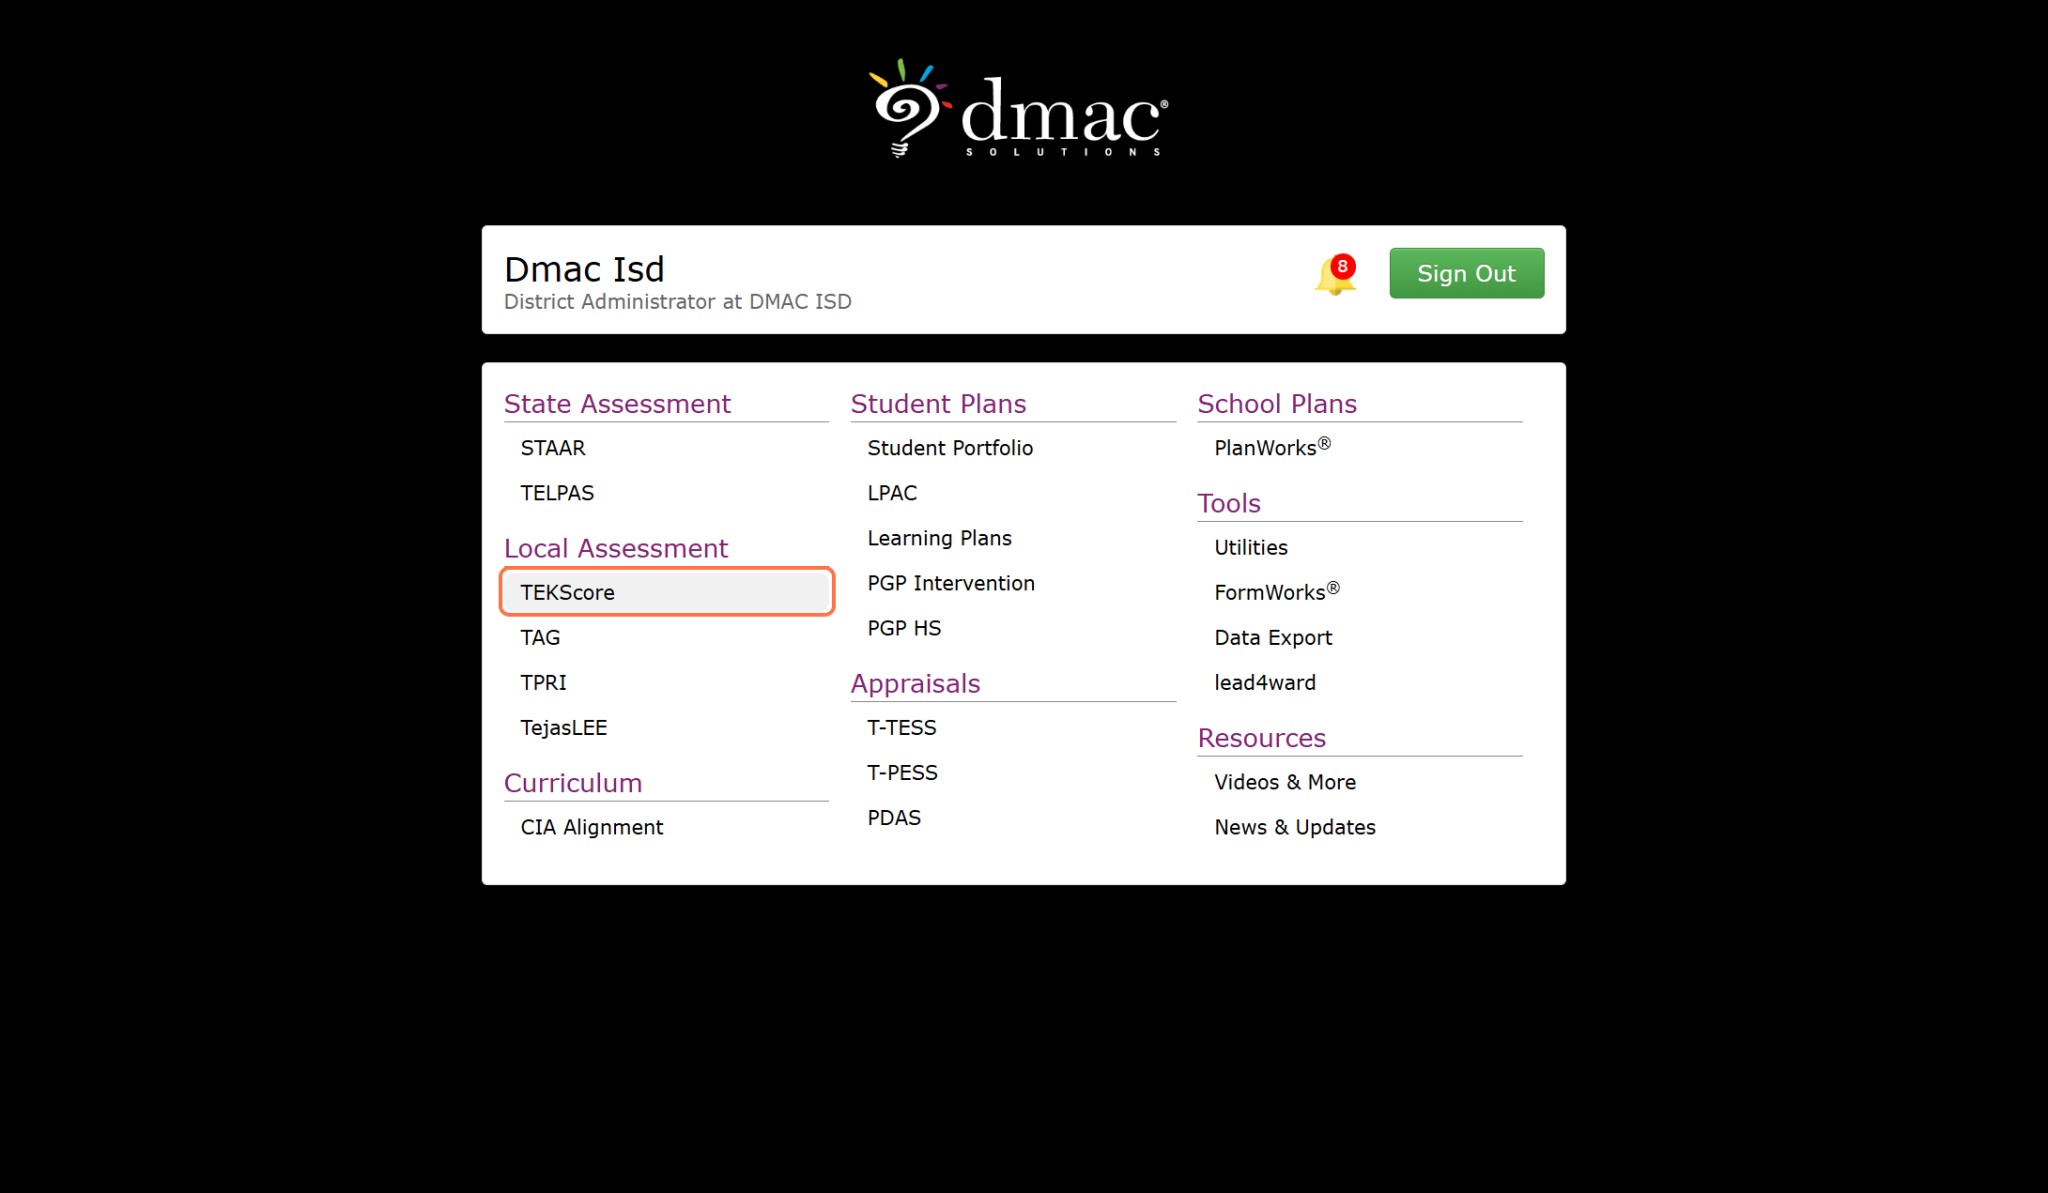This screenshot has width=2048, height=1193.
Task: Launch FormWorks tool
Action: (1276, 592)
